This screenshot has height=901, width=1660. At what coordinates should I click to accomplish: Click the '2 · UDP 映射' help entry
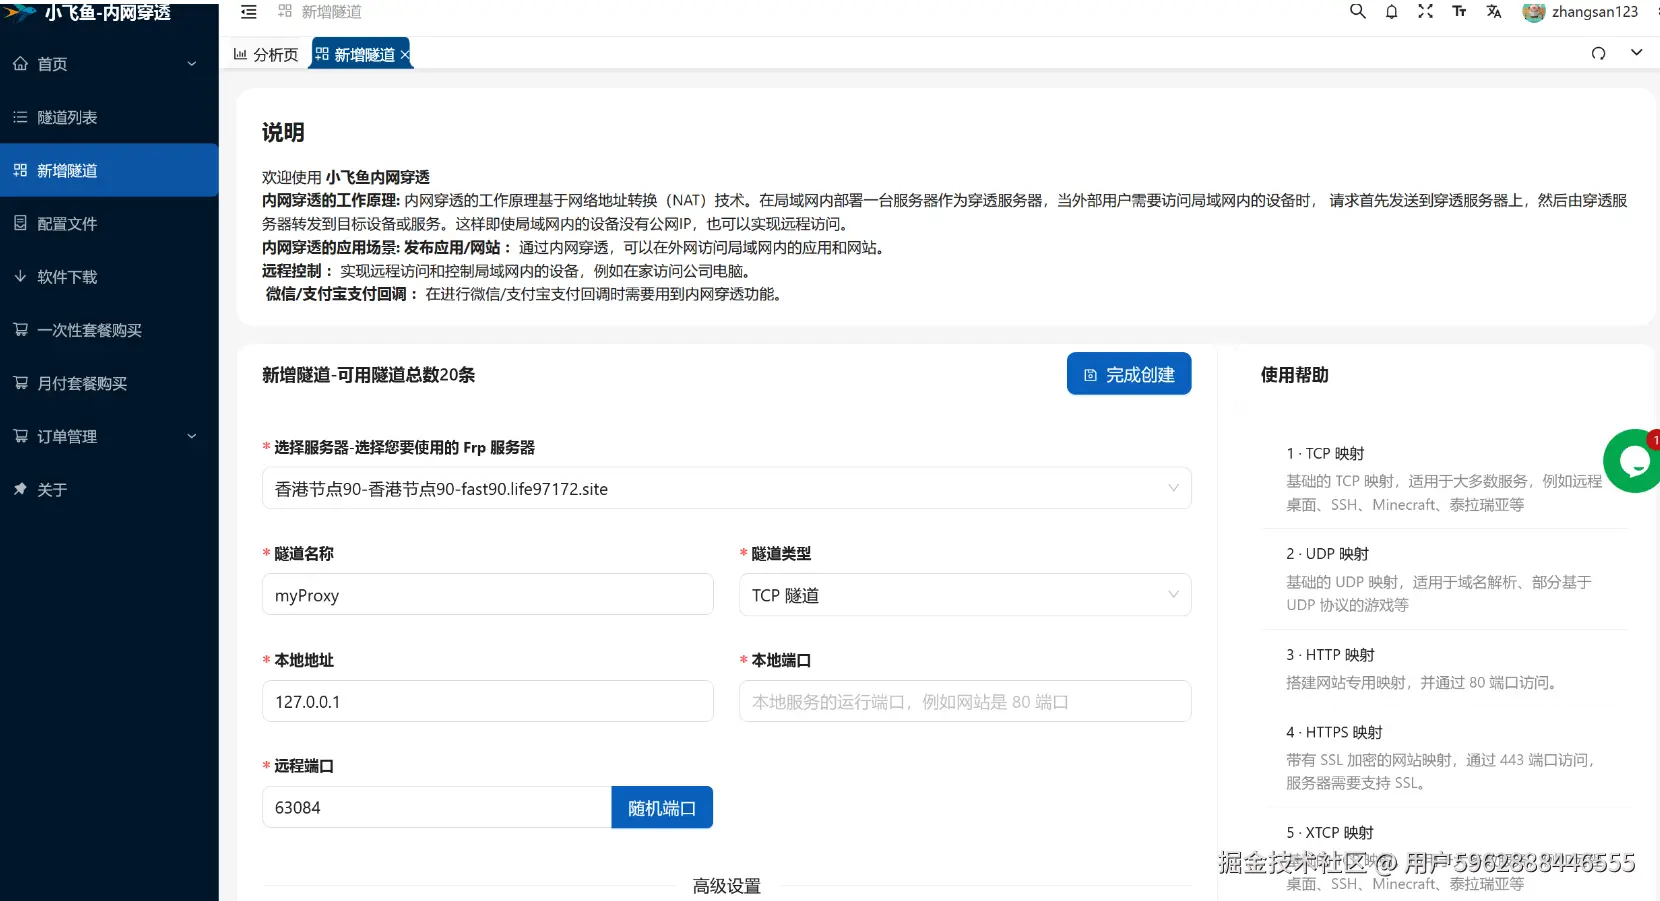(1327, 554)
